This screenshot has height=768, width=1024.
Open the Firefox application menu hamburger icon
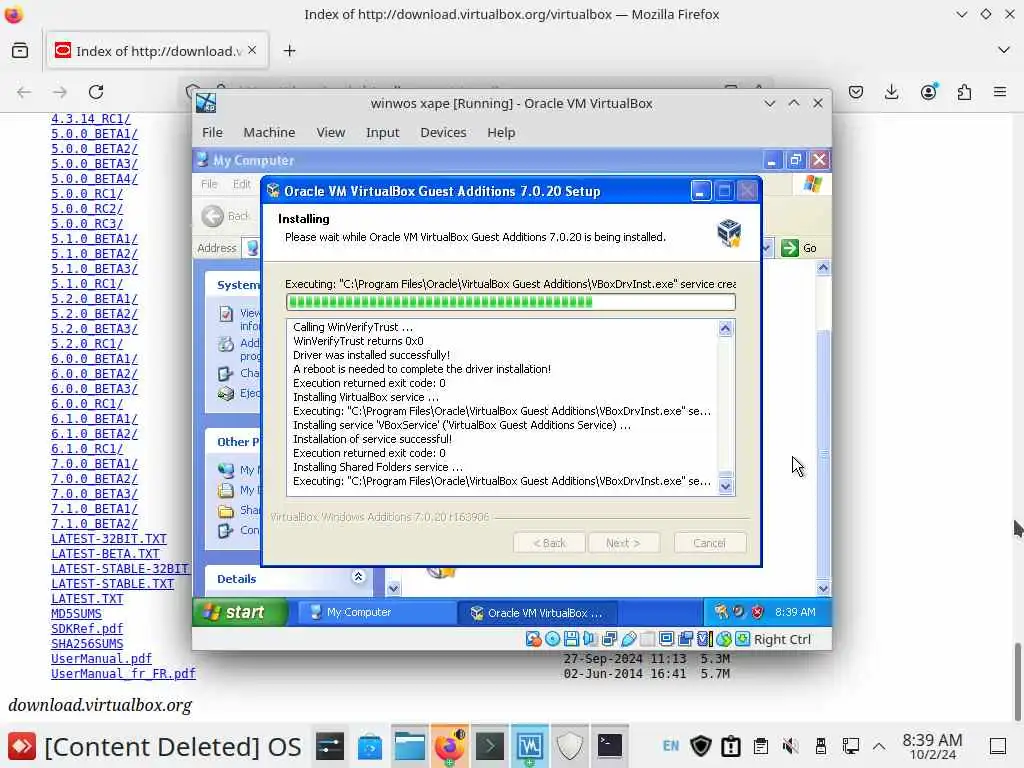999,92
